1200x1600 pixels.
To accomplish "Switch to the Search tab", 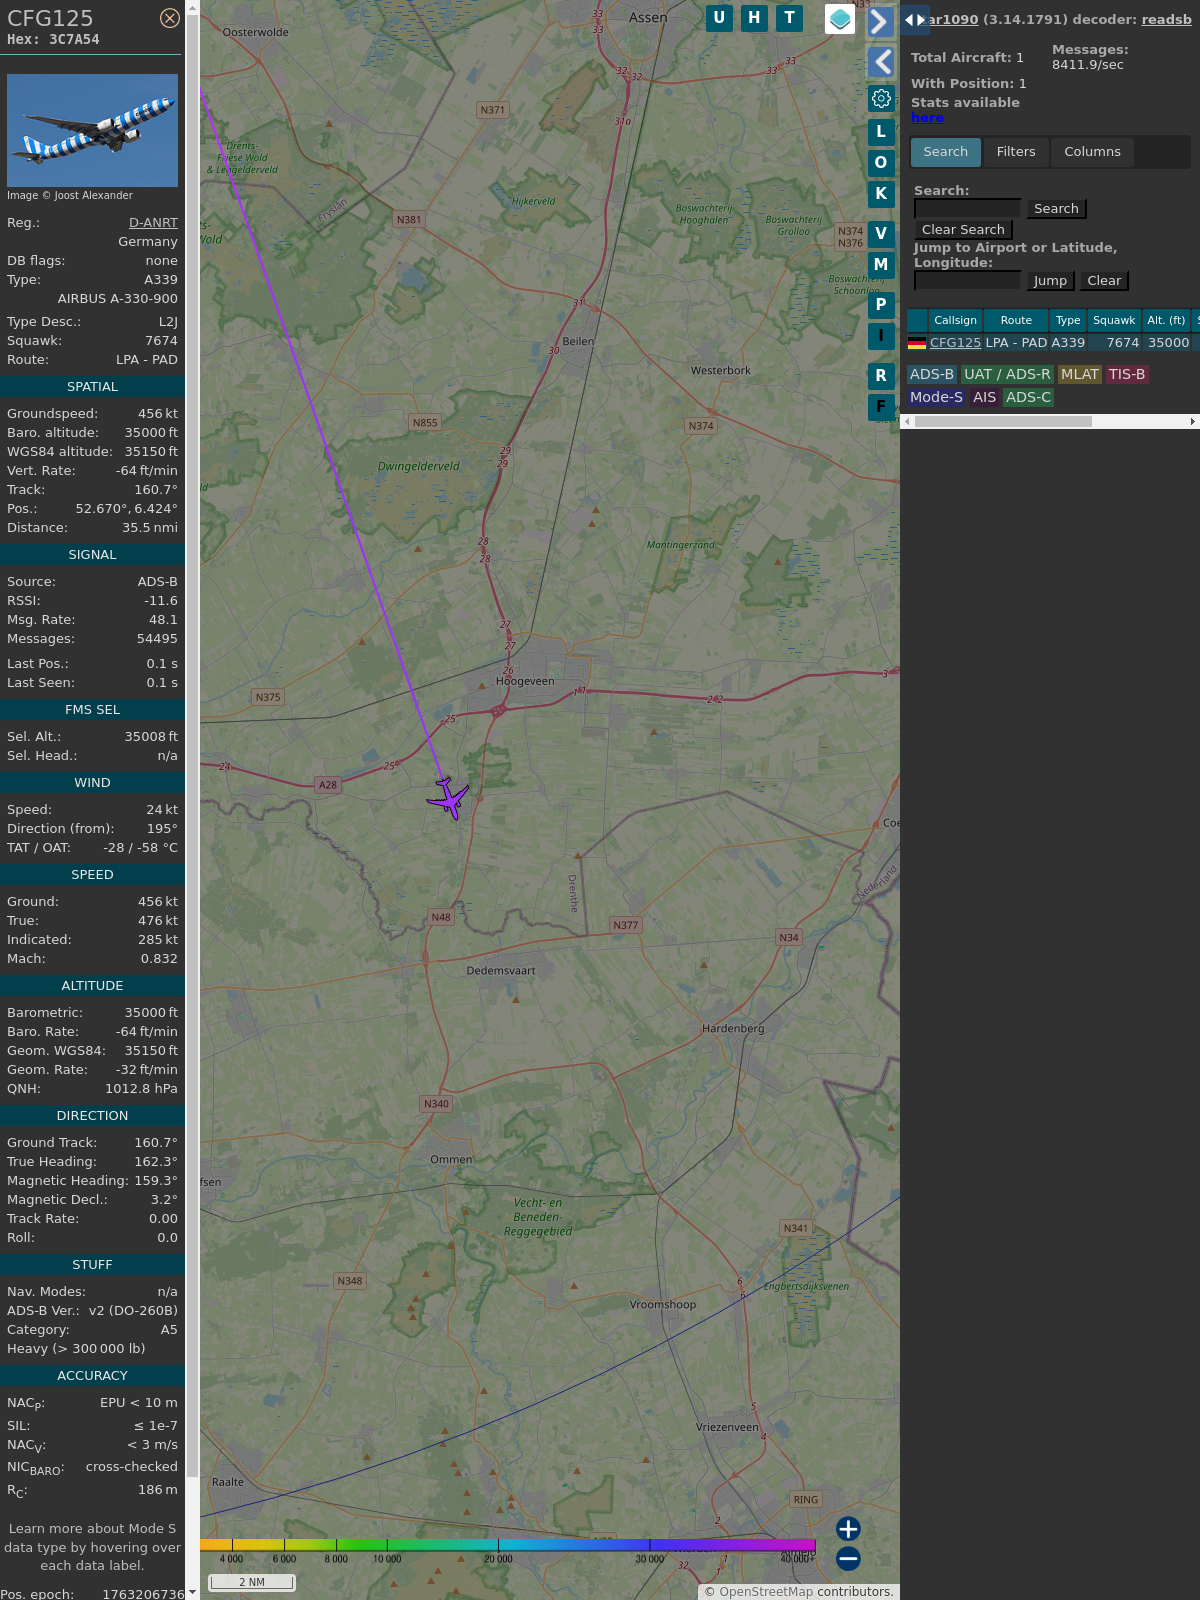I will click(946, 152).
